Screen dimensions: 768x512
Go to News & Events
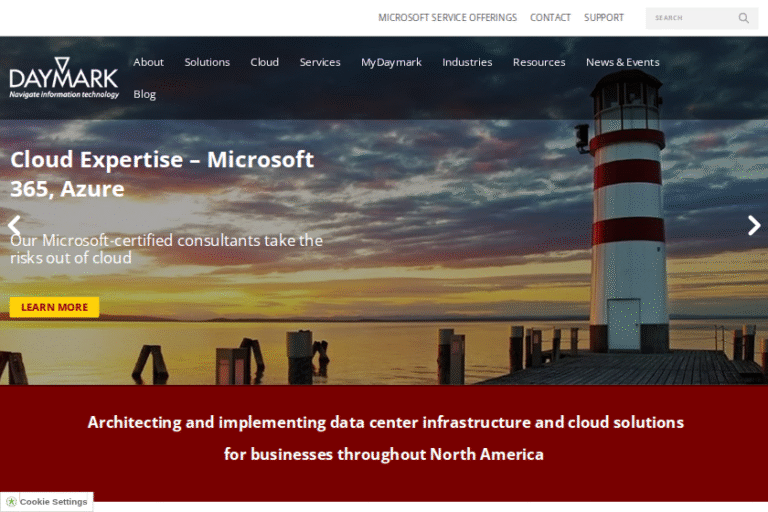point(622,62)
